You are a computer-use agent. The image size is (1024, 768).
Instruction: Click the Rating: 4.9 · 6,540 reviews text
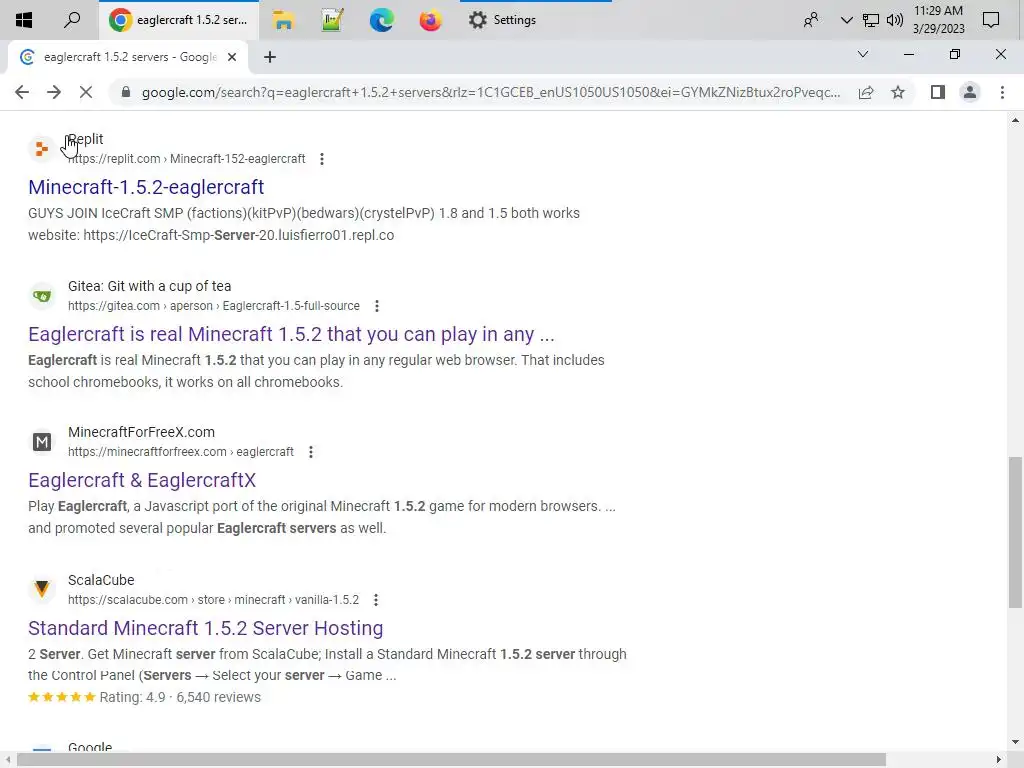[180, 697]
